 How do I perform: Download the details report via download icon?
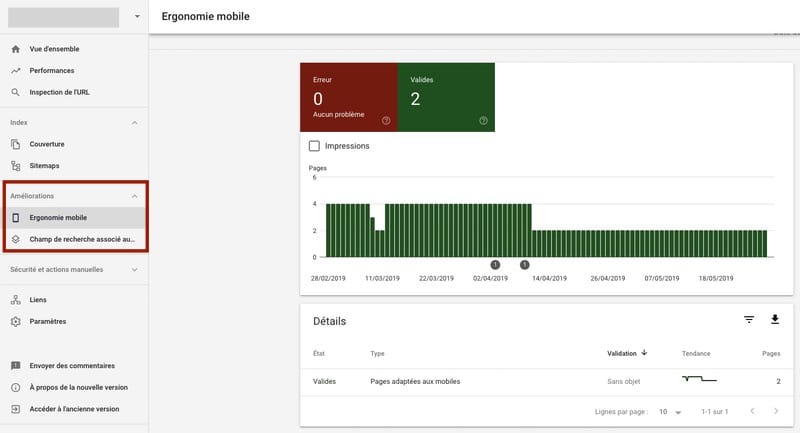774,320
